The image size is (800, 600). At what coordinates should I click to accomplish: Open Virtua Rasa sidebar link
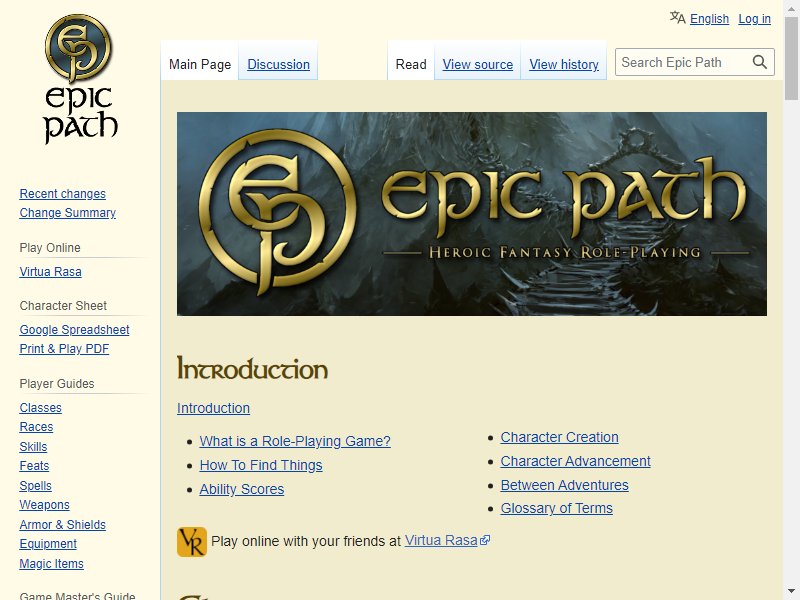click(x=51, y=272)
